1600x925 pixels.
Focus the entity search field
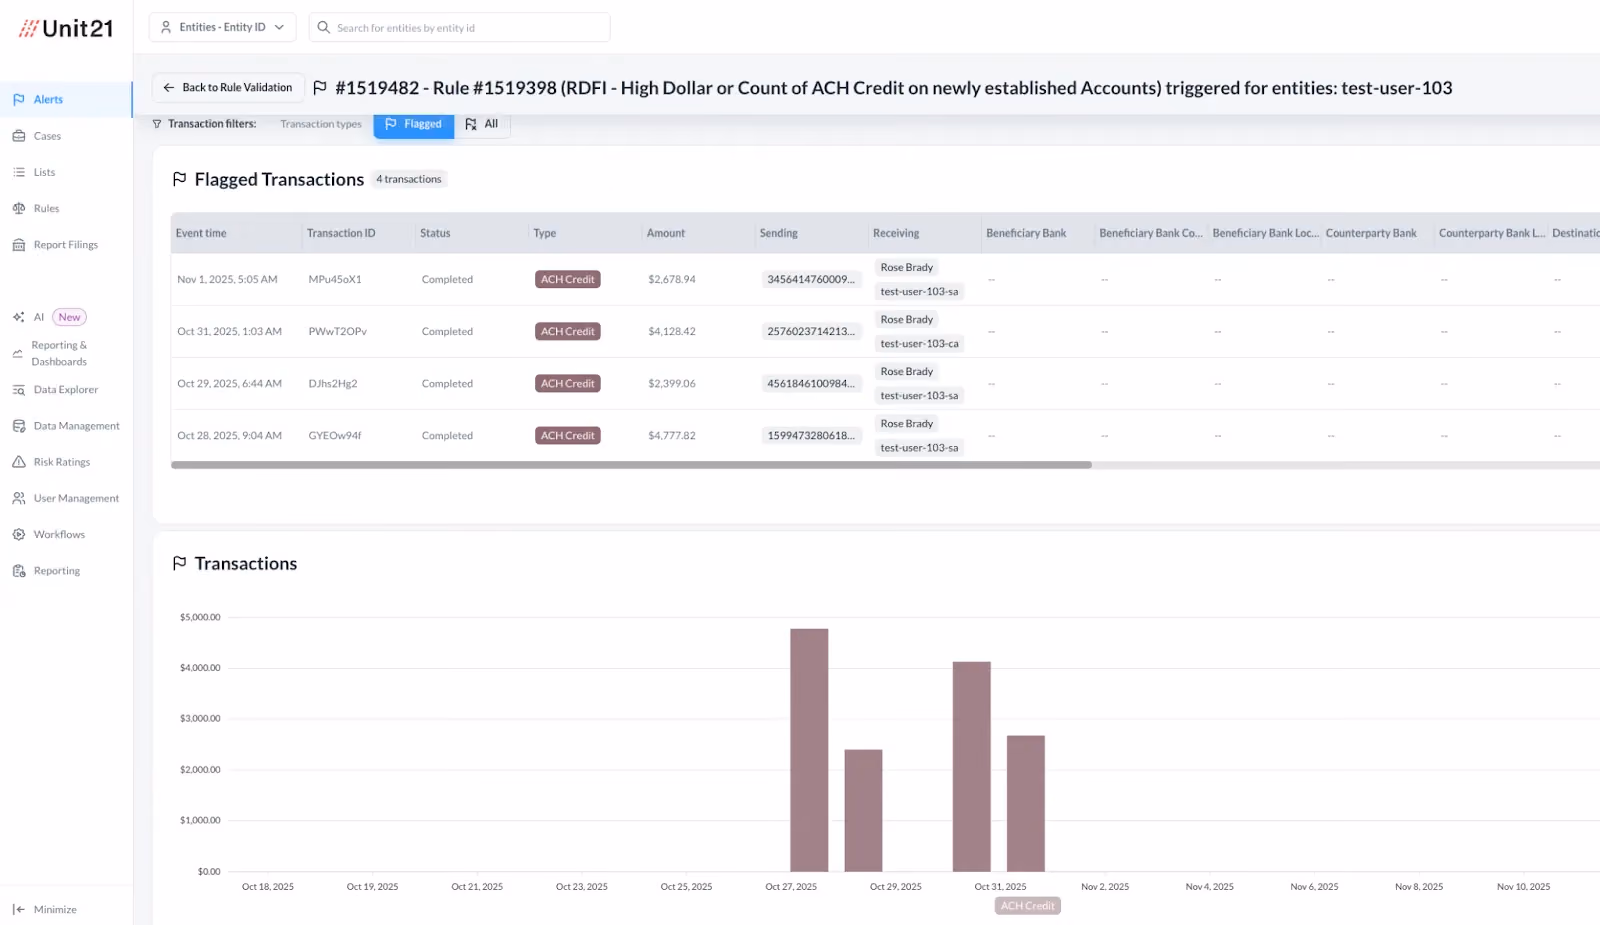[x=460, y=27]
